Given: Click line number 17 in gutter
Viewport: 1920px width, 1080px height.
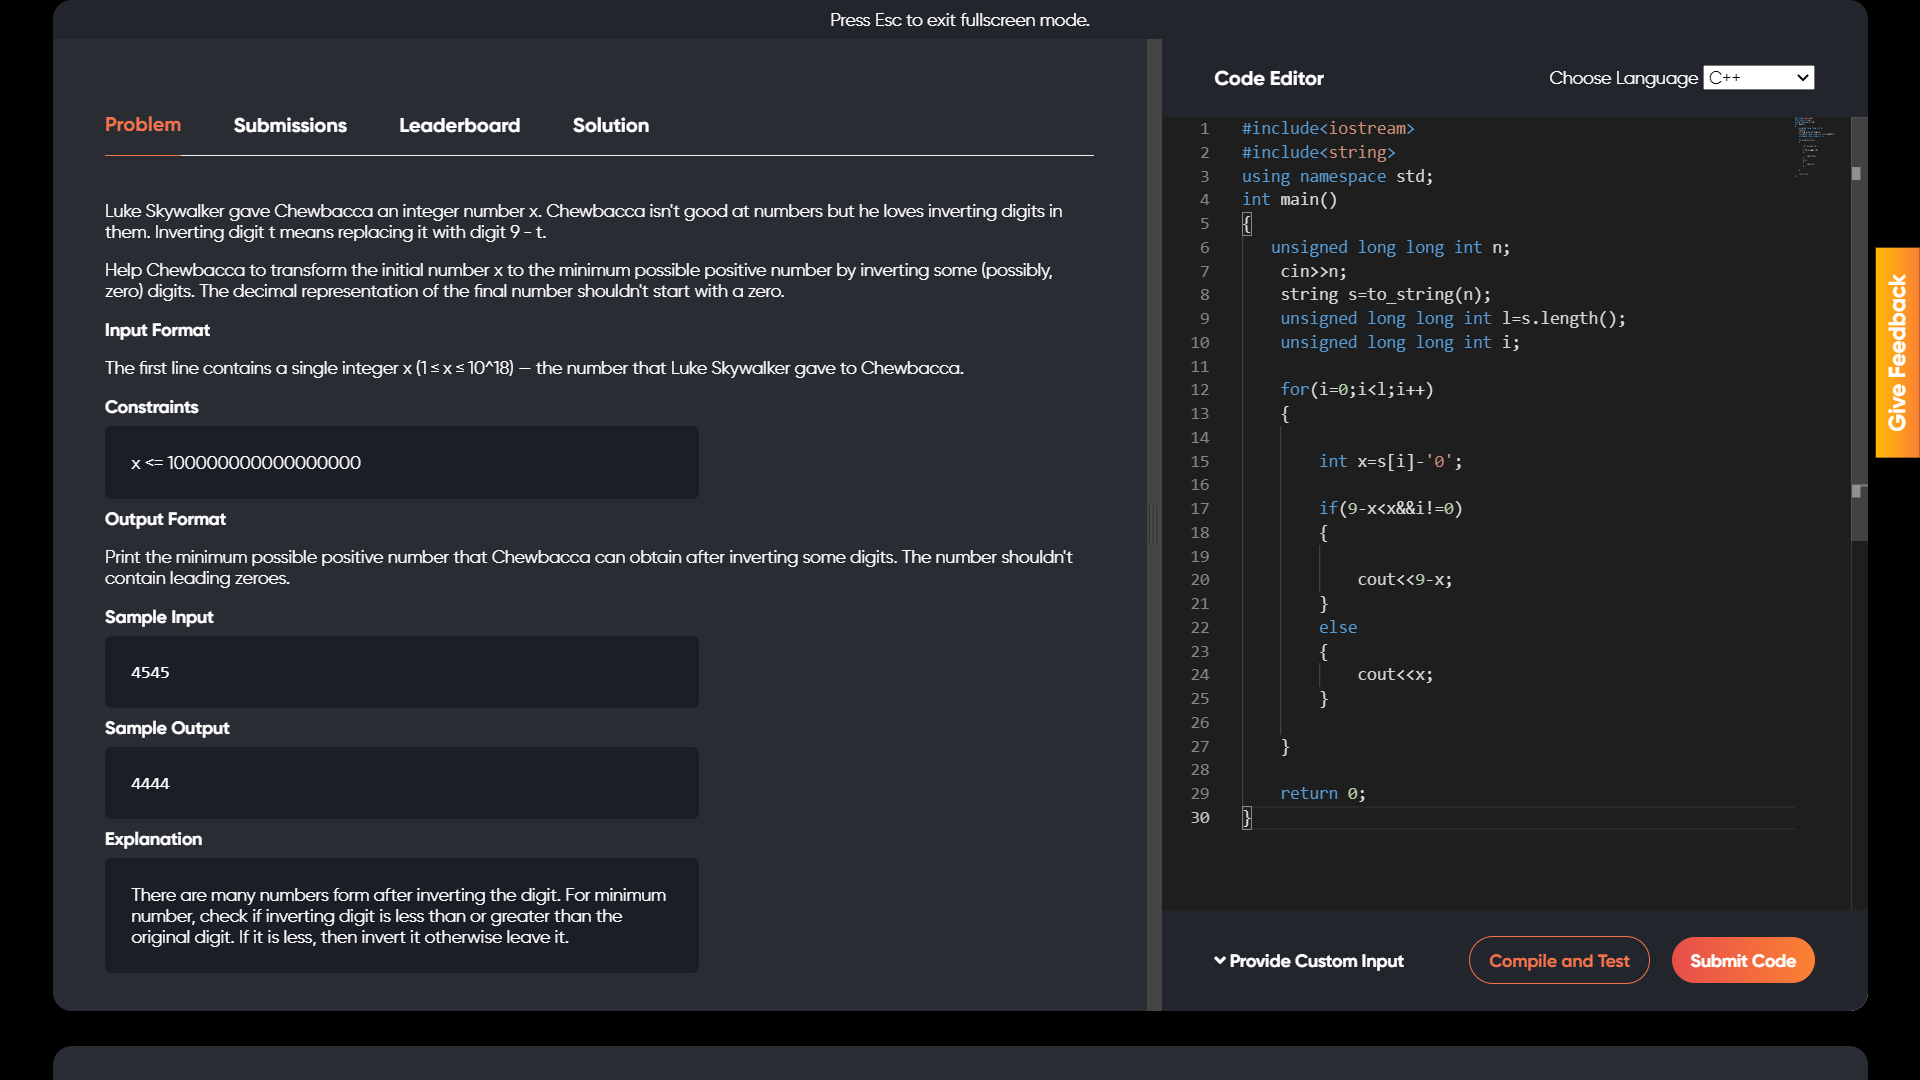Looking at the screenshot, I should tap(1199, 509).
